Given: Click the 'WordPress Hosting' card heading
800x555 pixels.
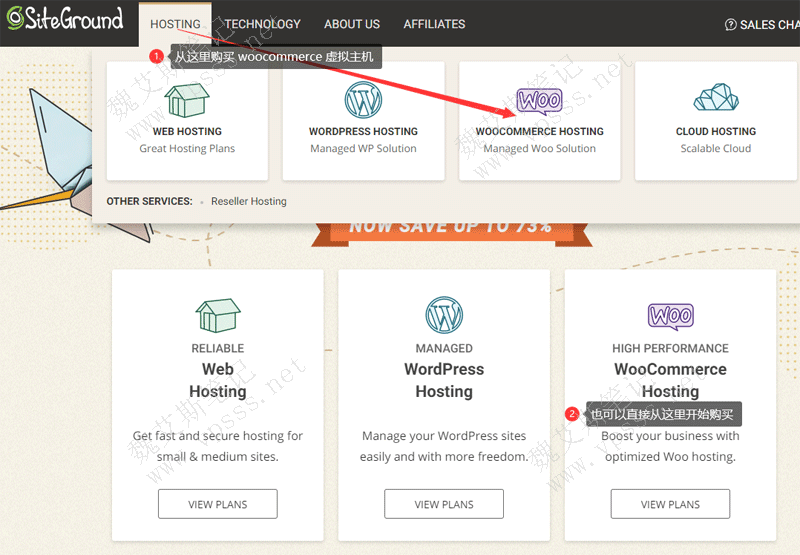Looking at the screenshot, I should pos(444,380).
